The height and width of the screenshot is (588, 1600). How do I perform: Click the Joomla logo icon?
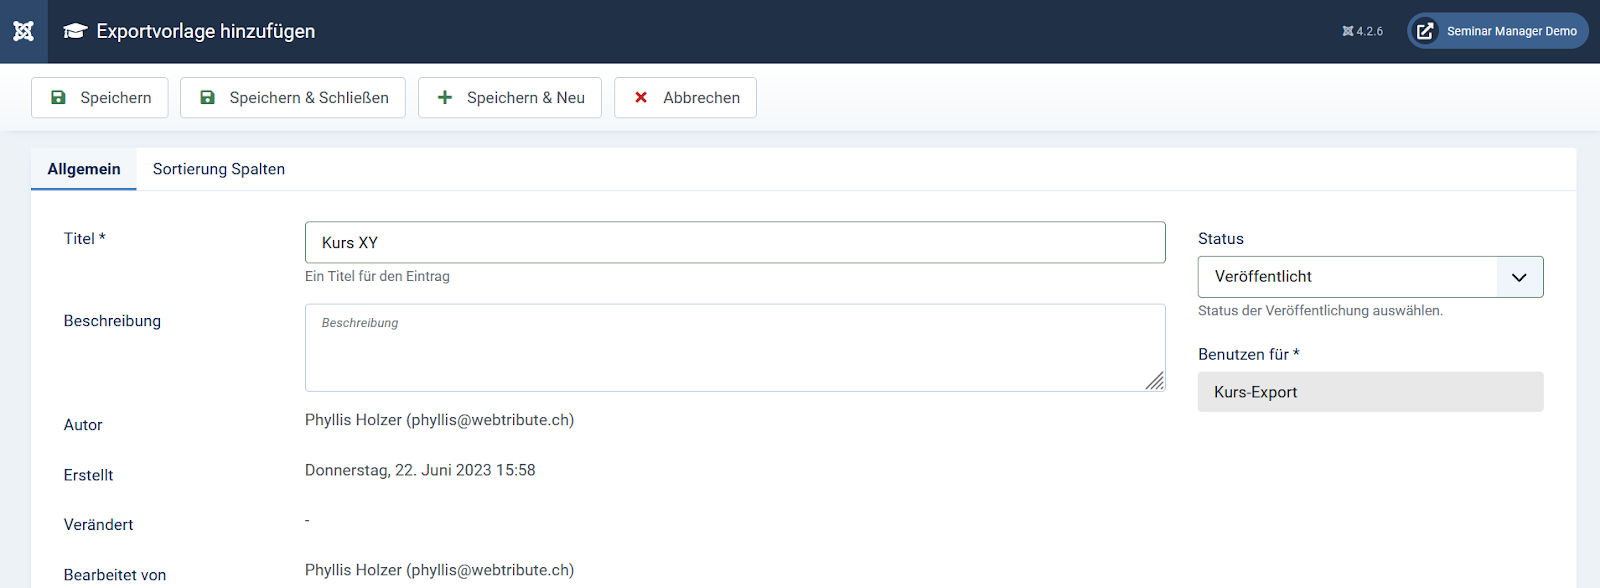pyautogui.click(x=24, y=31)
